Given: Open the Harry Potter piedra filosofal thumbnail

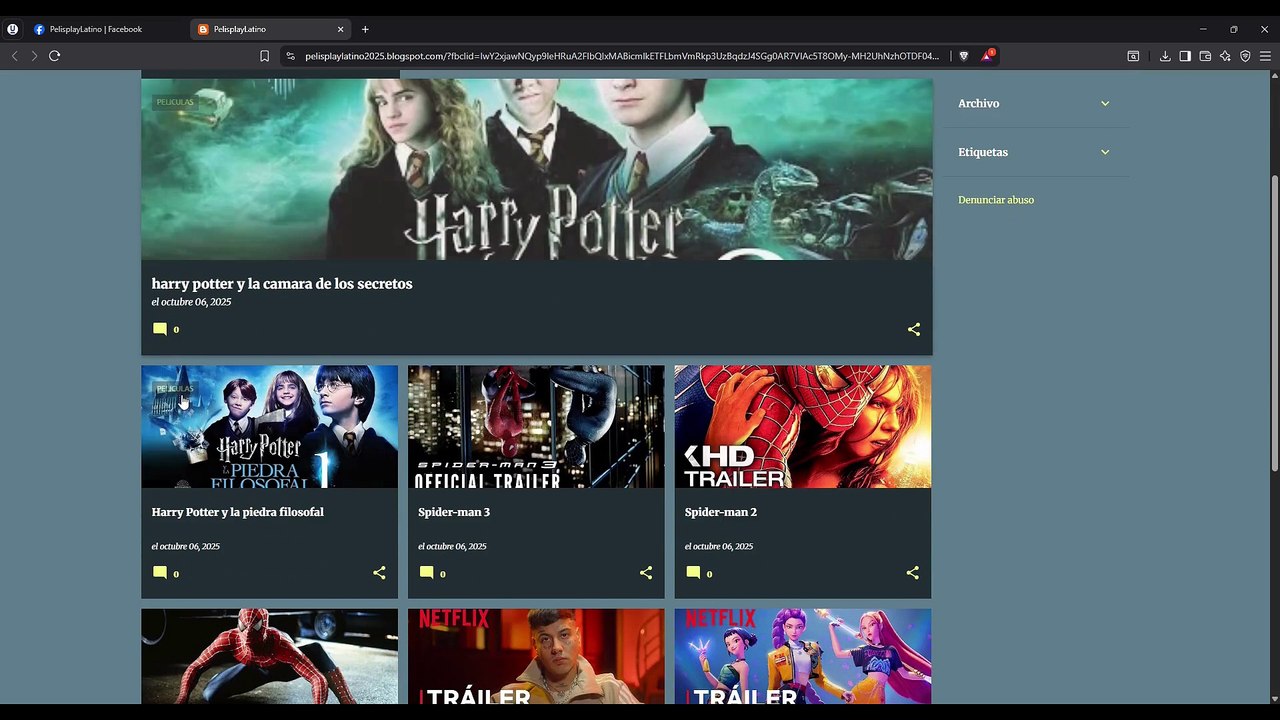Looking at the screenshot, I should [269, 427].
